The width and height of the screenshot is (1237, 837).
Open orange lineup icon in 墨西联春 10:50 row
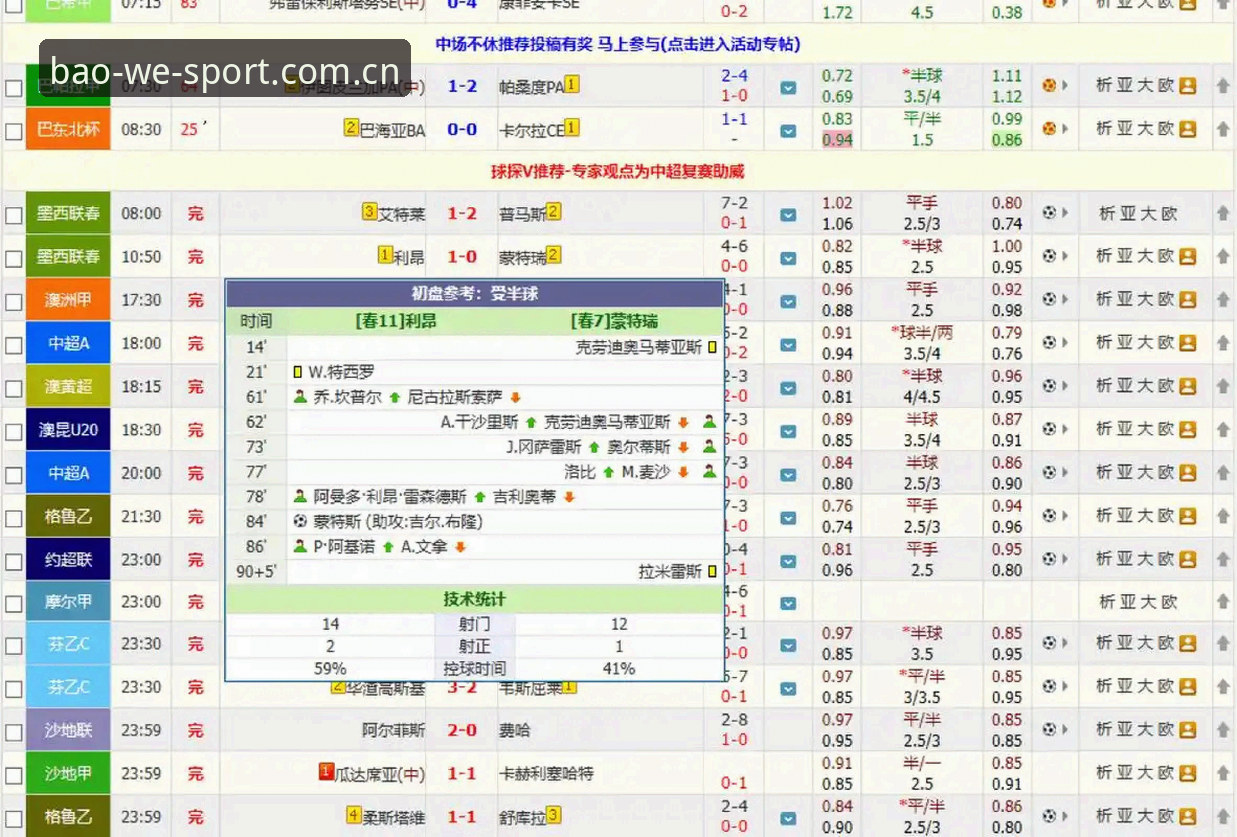coord(1187,256)
